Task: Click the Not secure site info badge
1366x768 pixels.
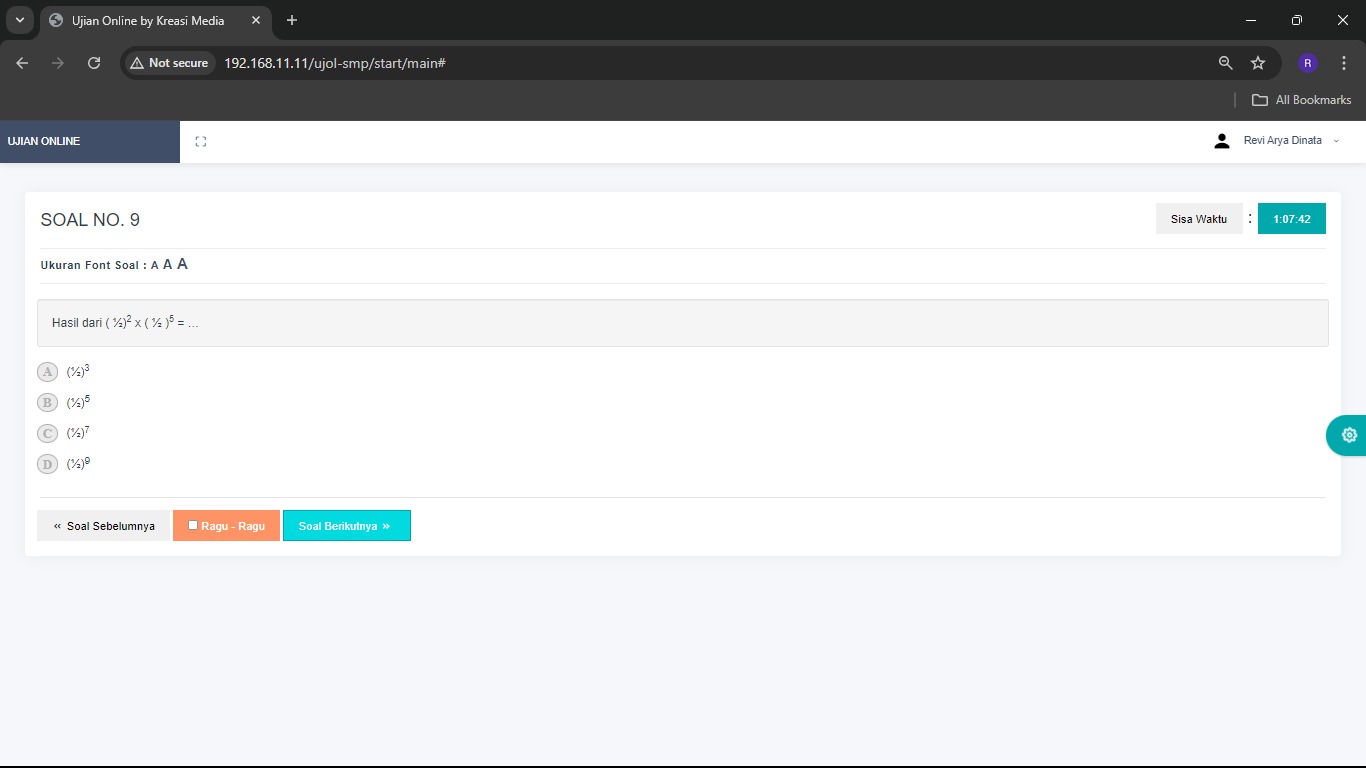Action: pyautogui.click(x=169, y=63)
